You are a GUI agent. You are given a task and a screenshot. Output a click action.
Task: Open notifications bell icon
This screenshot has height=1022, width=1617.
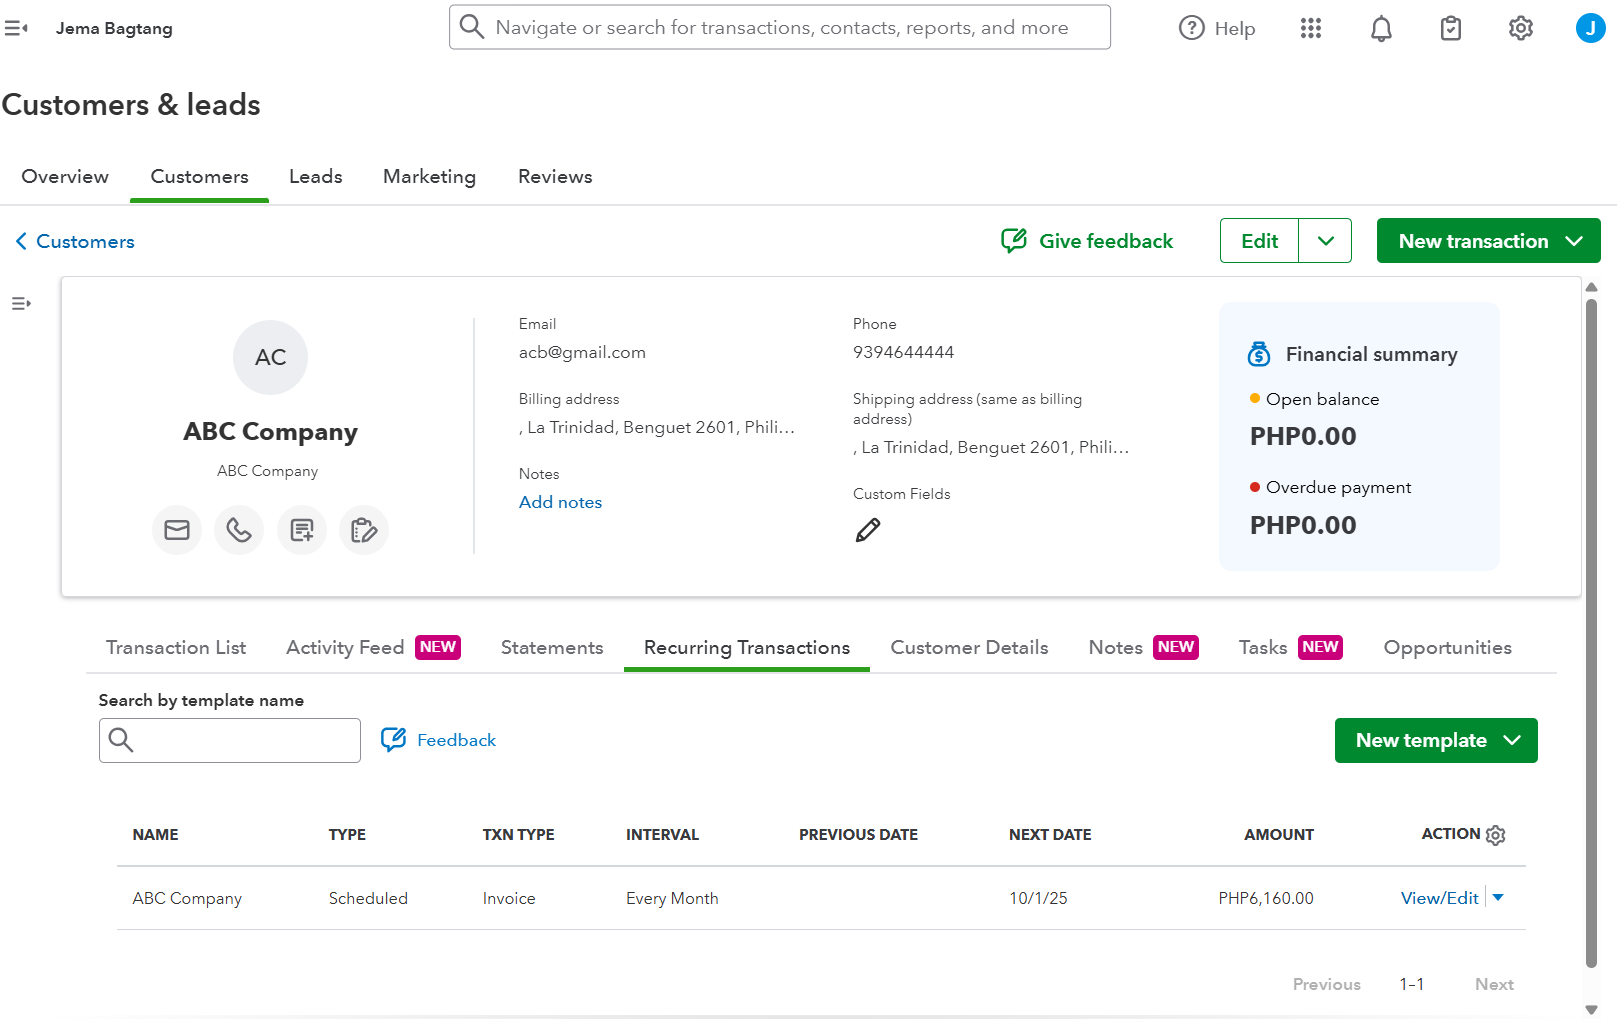point(1381,29)
